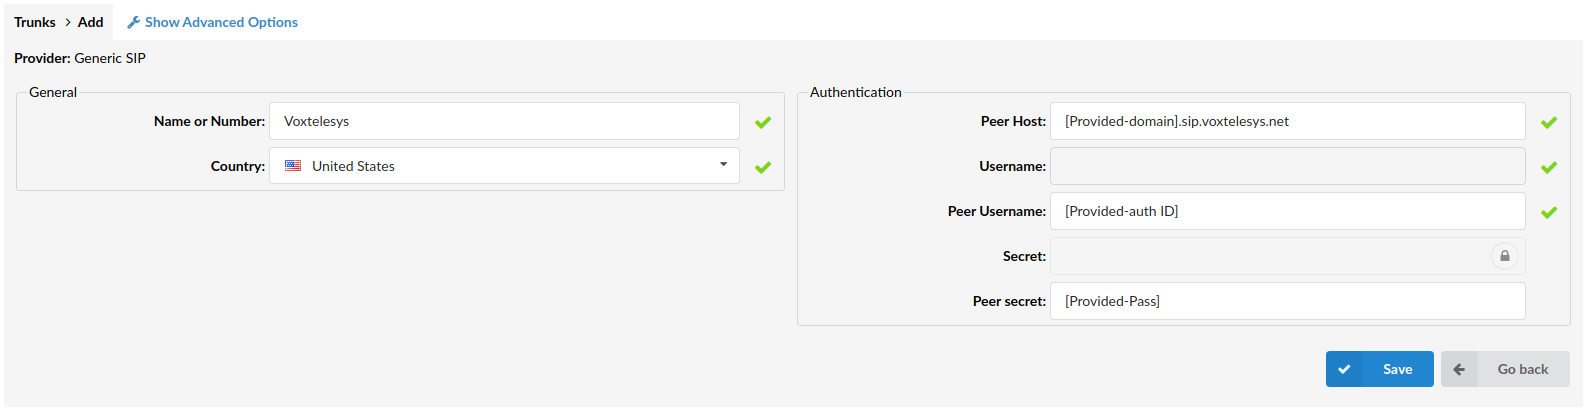Click the green checkmark beside Name or Number
This screenshot has height=414, width=1588.
click(x=763, y=122)
